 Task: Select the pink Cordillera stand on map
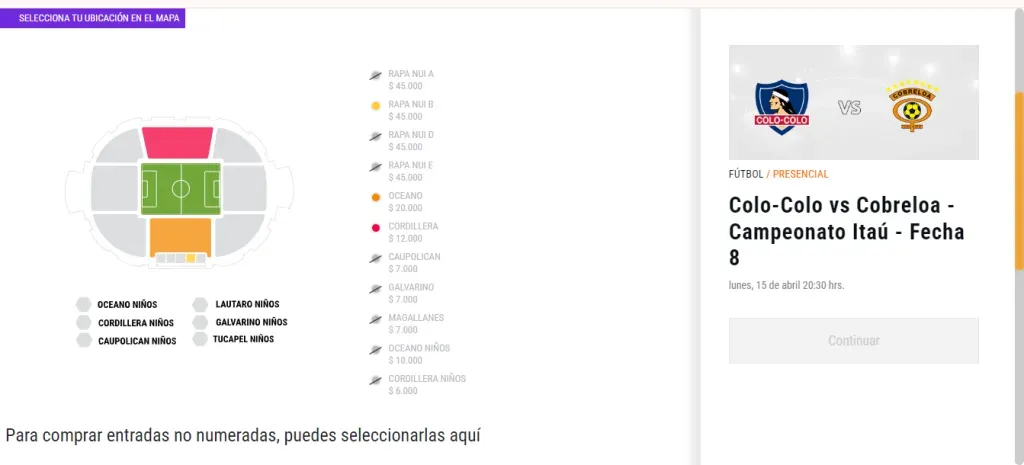coord(178,142)
